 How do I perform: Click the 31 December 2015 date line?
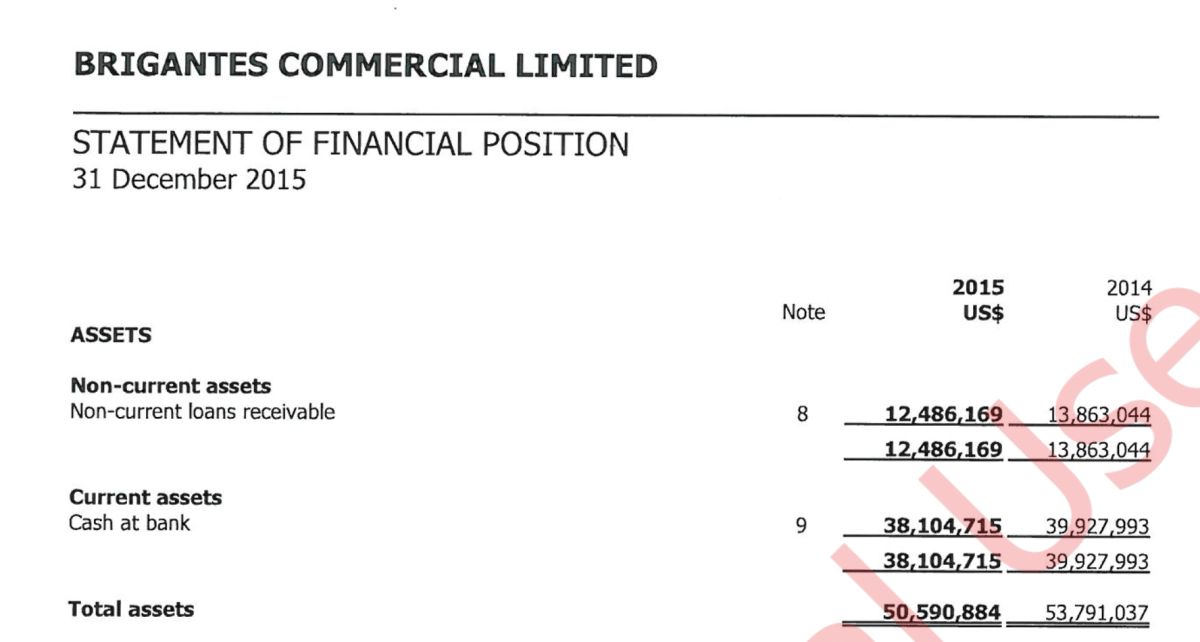point(189,181)
